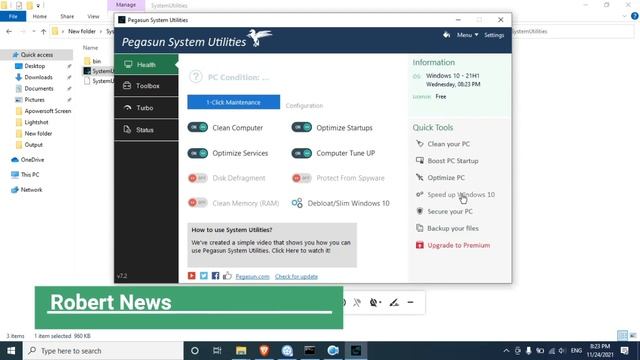The image size is (640, 360).
Task: Open the View ribbon tab in File Explorer
Action: [93, 16]
